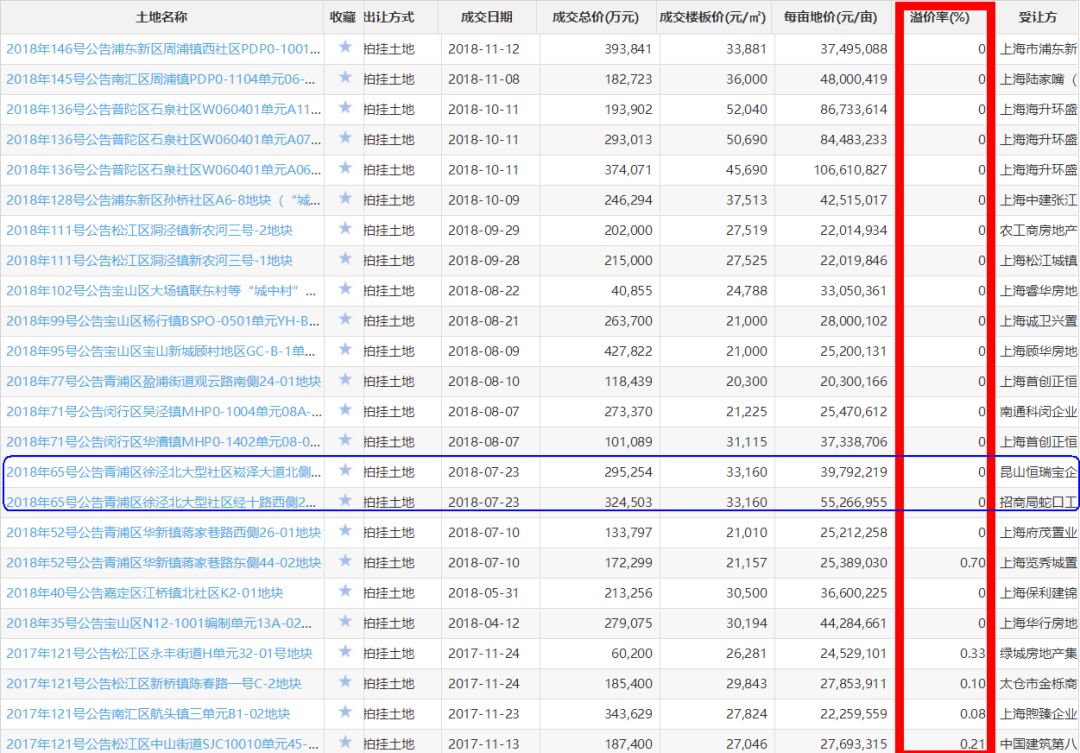Sort by 土地名称 column header
Screen dimensions: 1080x753
tap(161, 17)
